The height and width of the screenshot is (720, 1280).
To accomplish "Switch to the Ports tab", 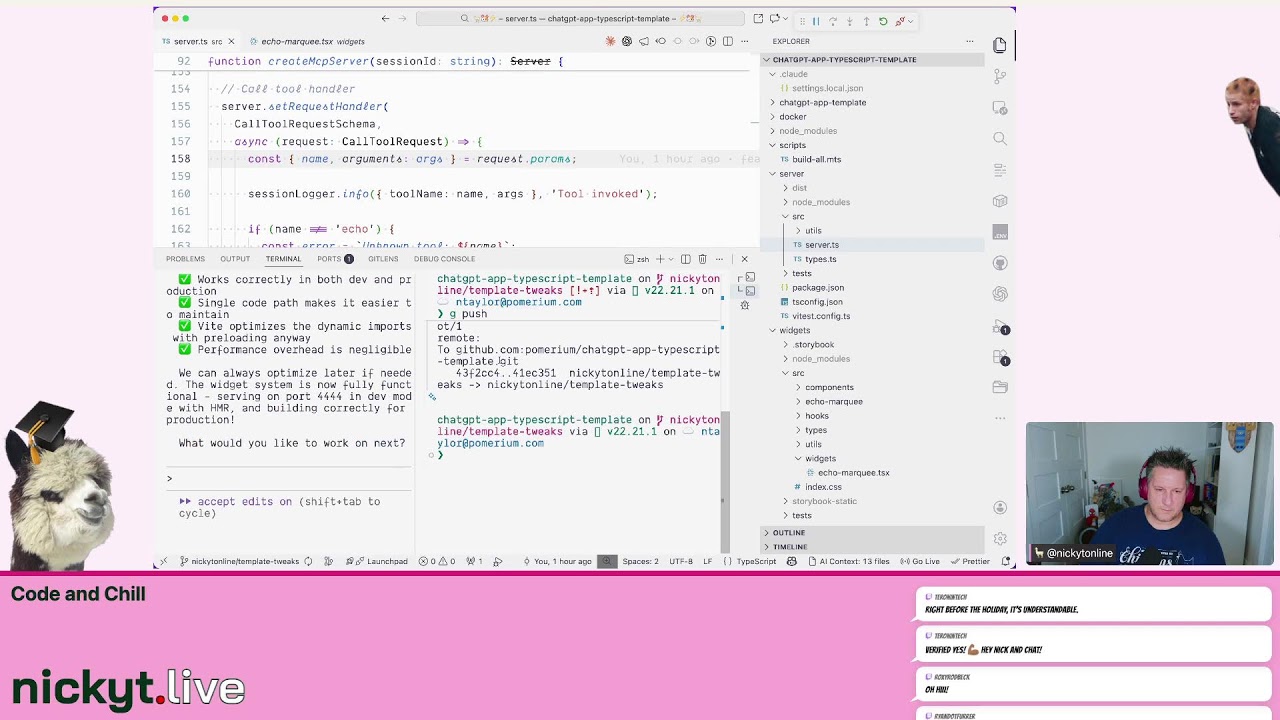I will 334,259.
